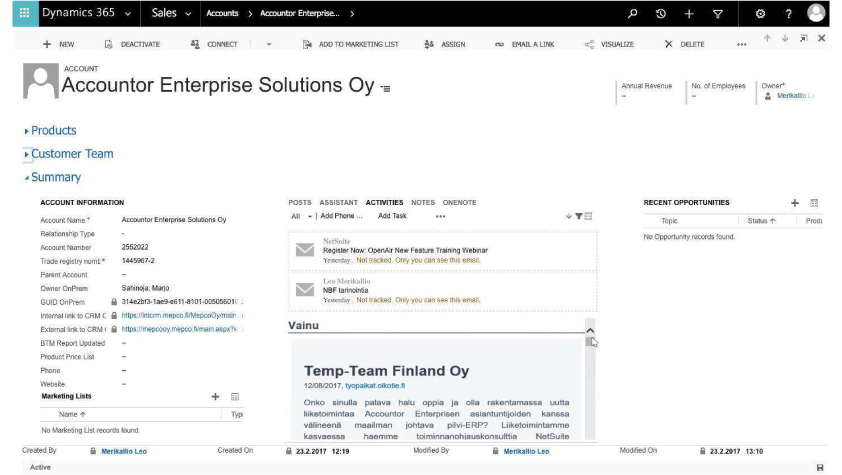
Task: Click the save icon in status bar
Action: point(820,467)
